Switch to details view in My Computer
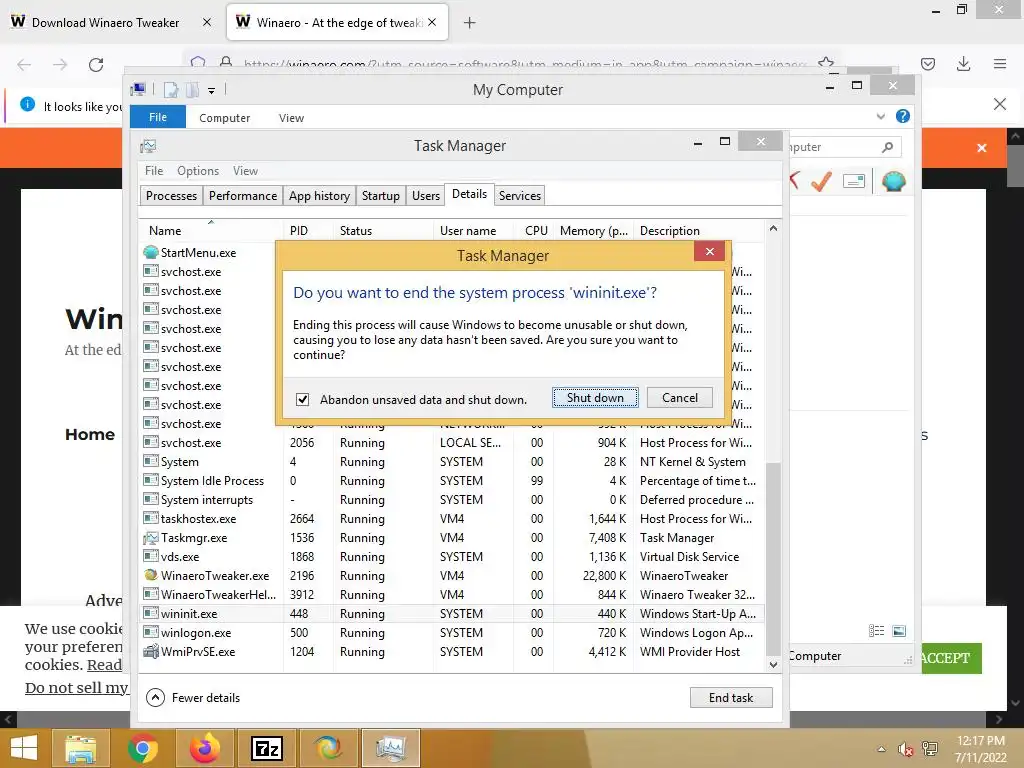This screenshot has width=1024, height=768. pyautogui.click(x=876, y=631)
